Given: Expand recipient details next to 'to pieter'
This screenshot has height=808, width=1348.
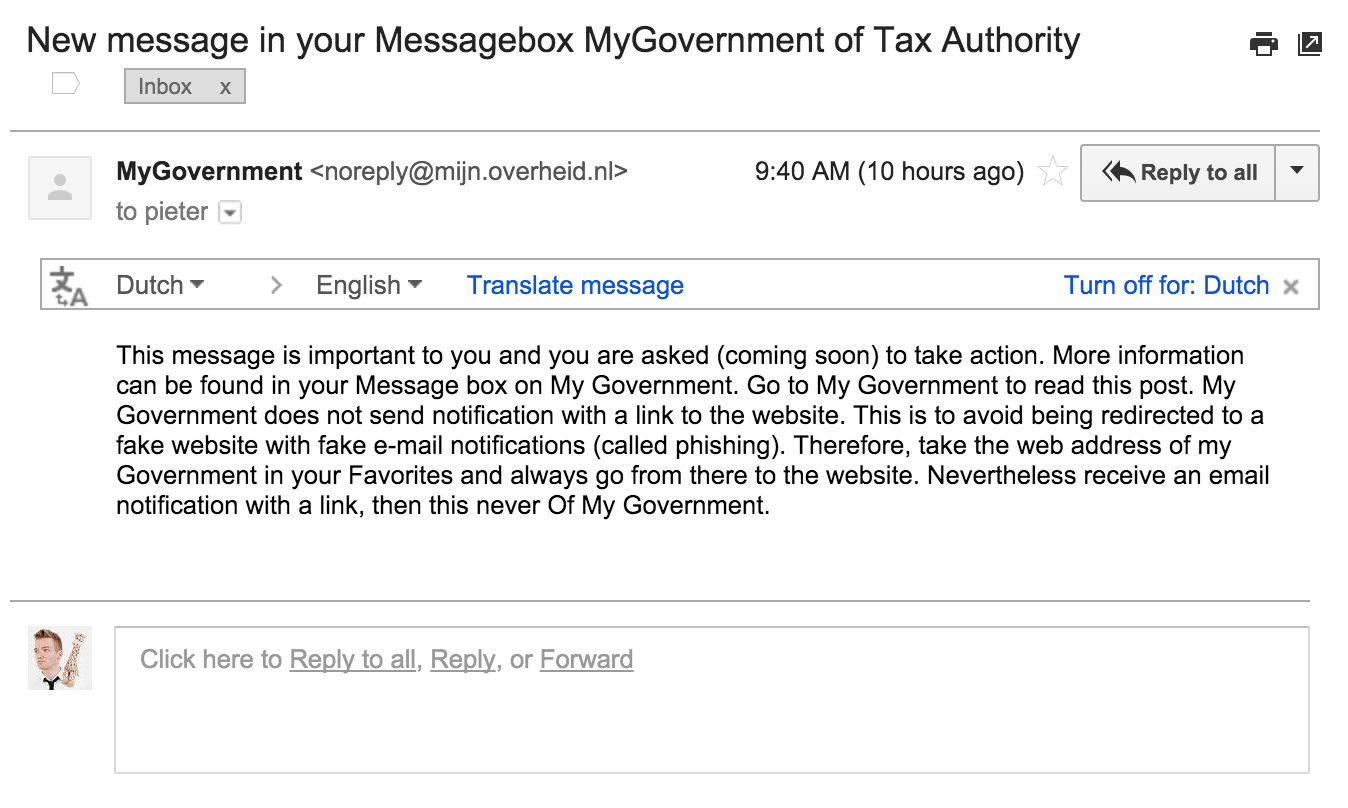Looking at the screenshot, I should pos(229,212).
